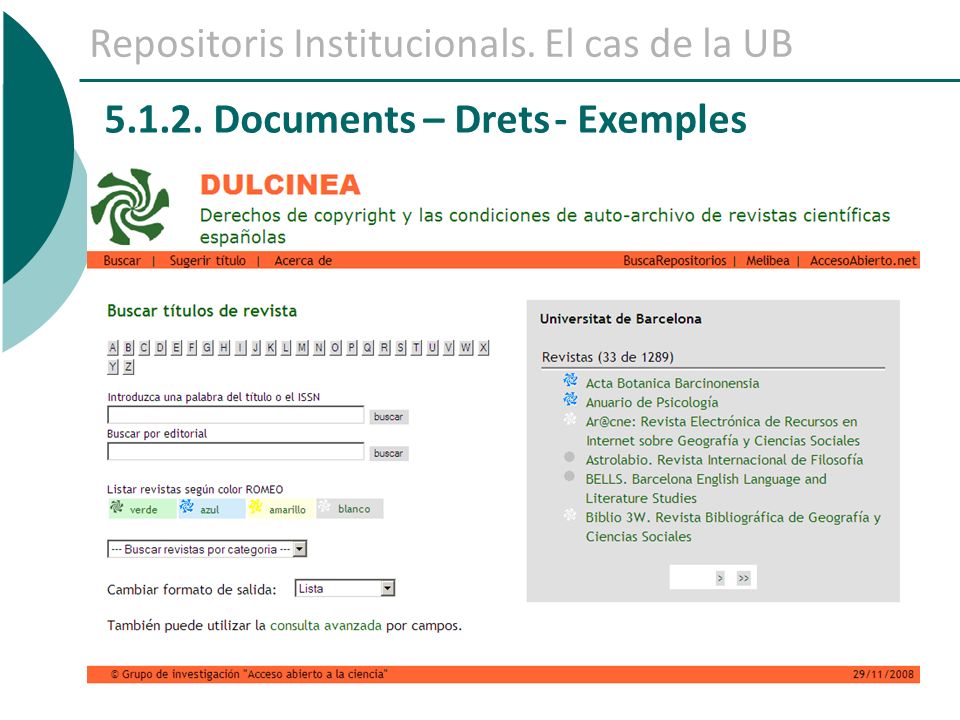This screenshot has width=960, height=720.
Task: Click the grey dot beside Astrolabio journal
Action: (x=569, y=457)
